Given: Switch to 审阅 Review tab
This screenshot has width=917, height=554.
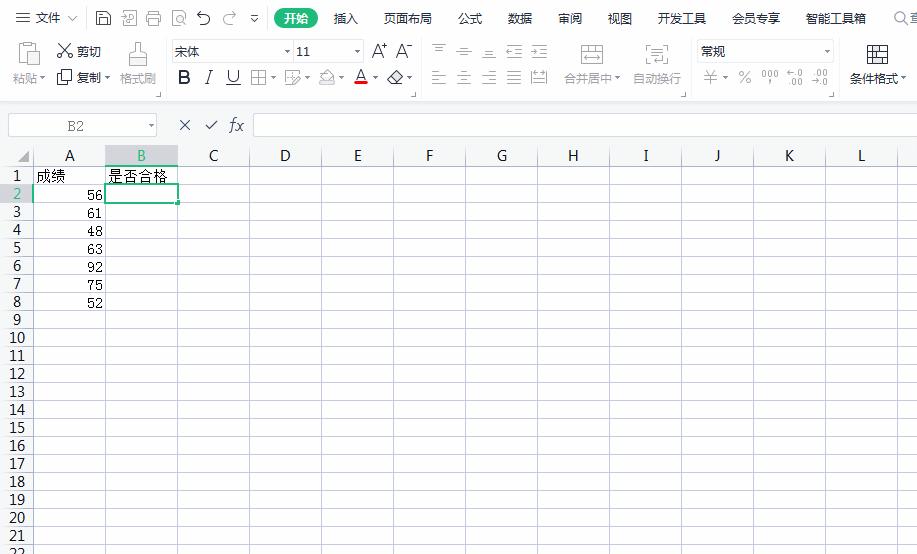Looking at the screenshot, I should click(x=570, y=19).
